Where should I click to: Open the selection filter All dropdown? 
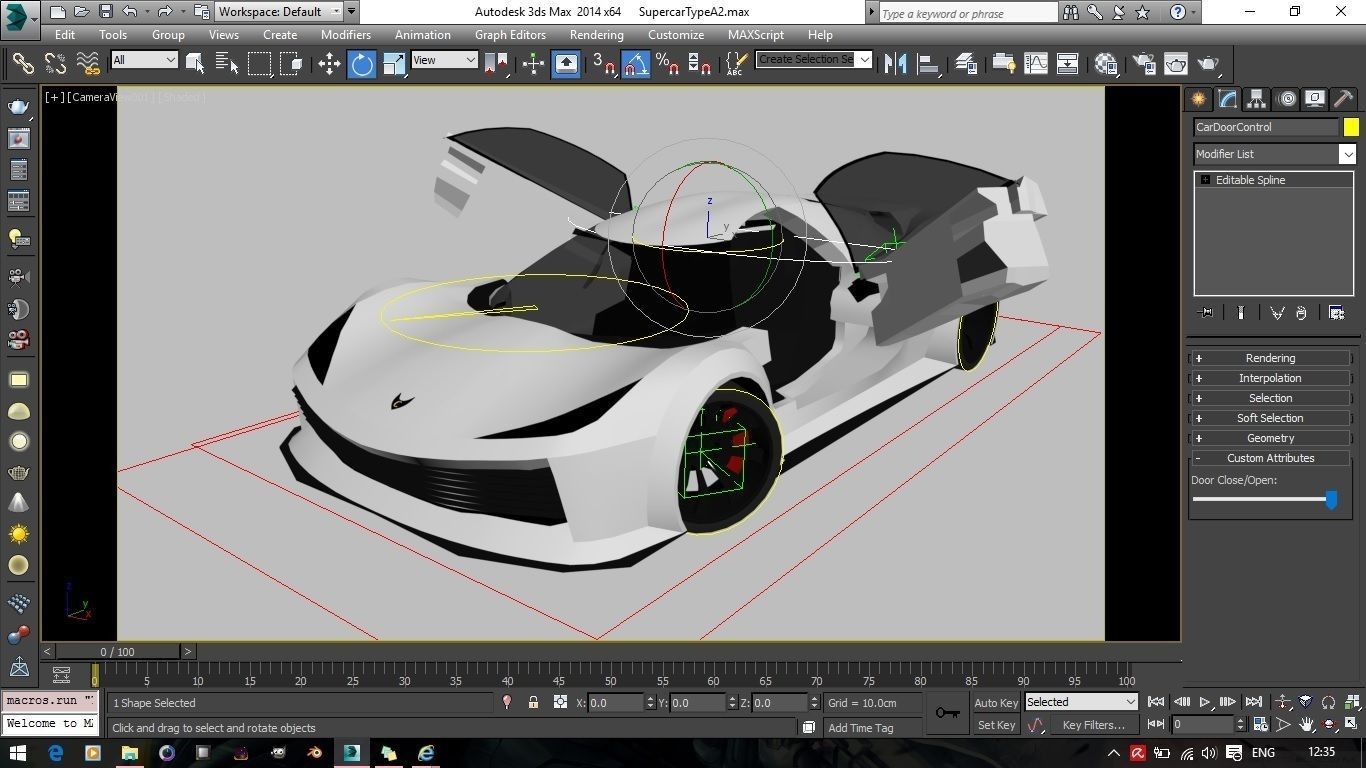(144, 60)
